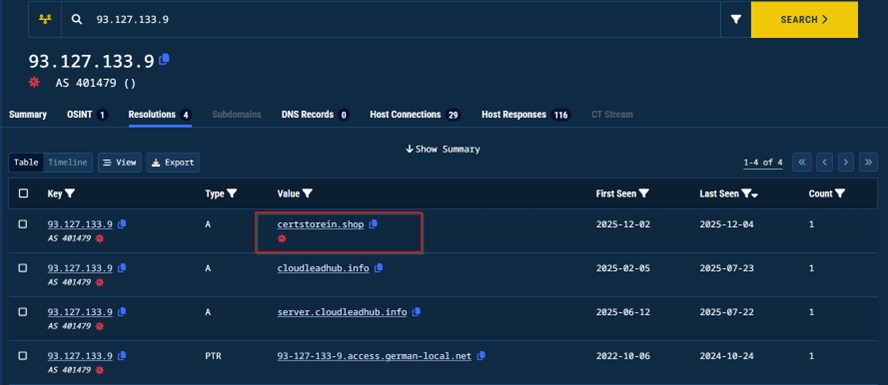Check the cloudleadhub.info row checkbox
This screenshot has width=888, height=385.
[x=23, y=268]
